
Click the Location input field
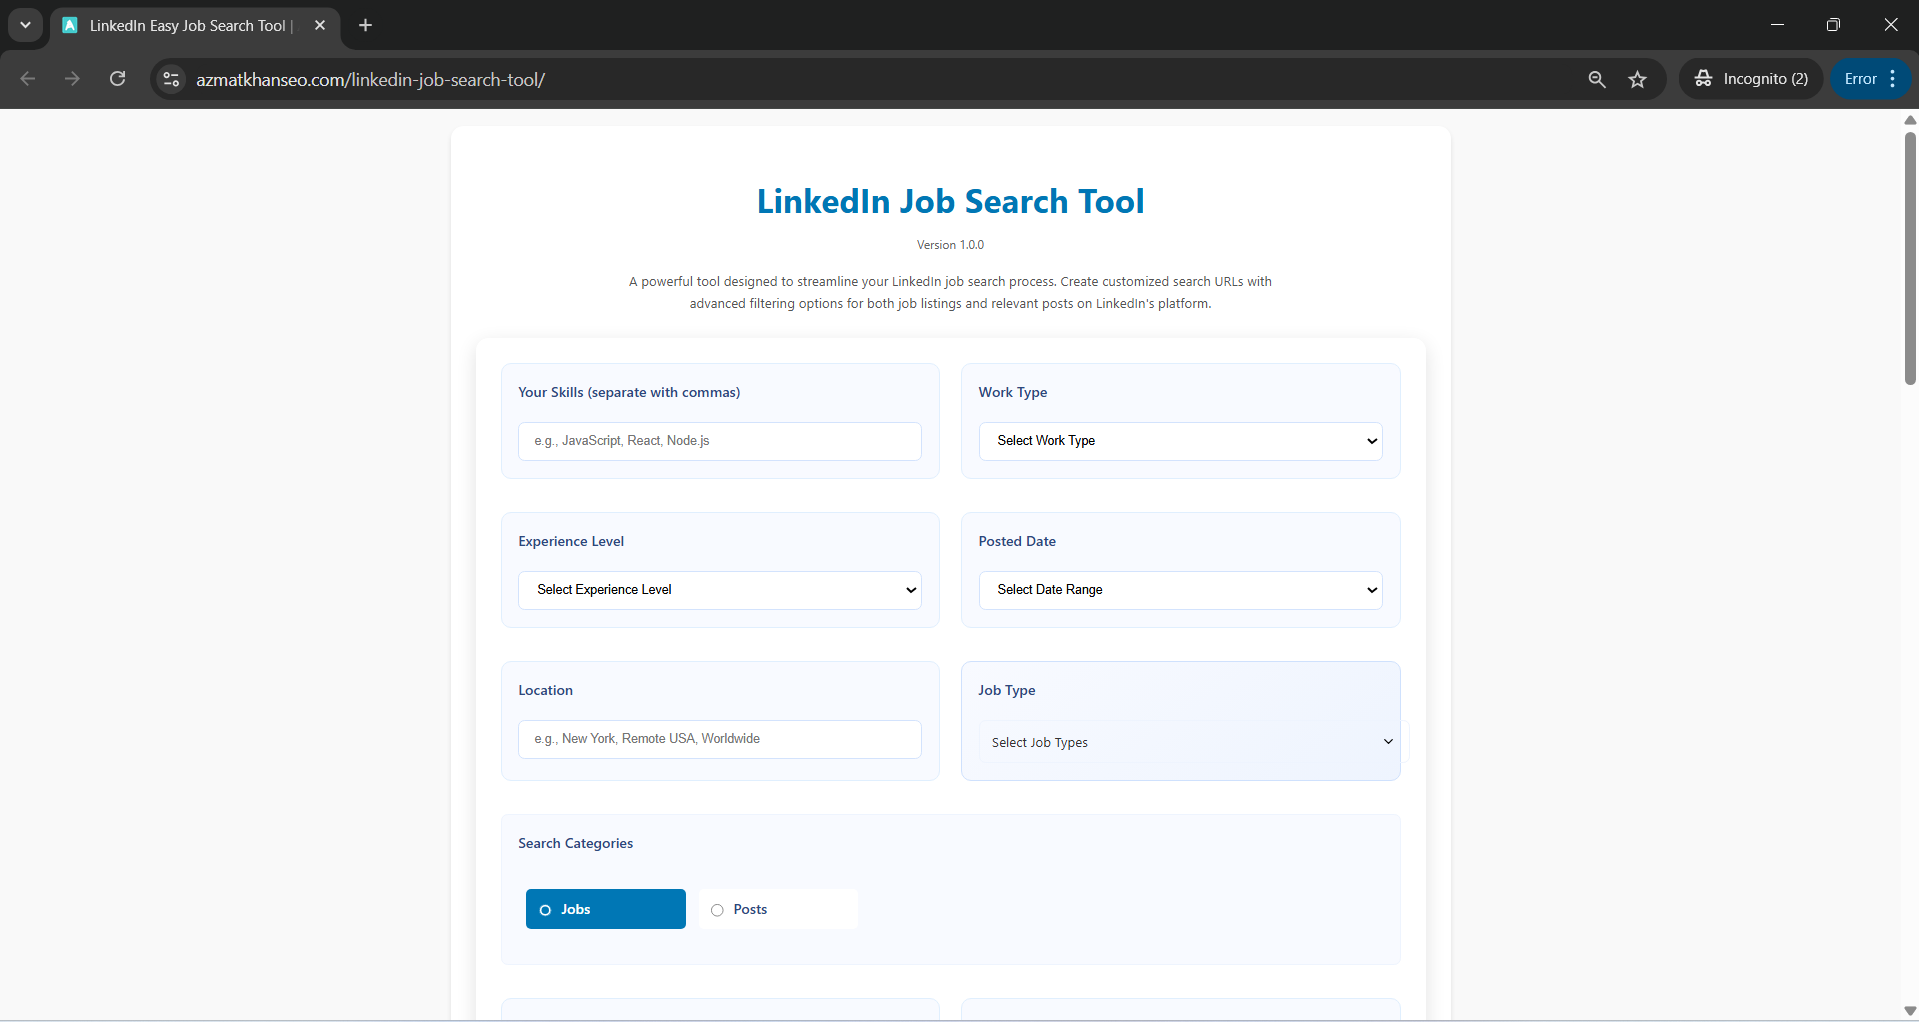coord(720,739)
